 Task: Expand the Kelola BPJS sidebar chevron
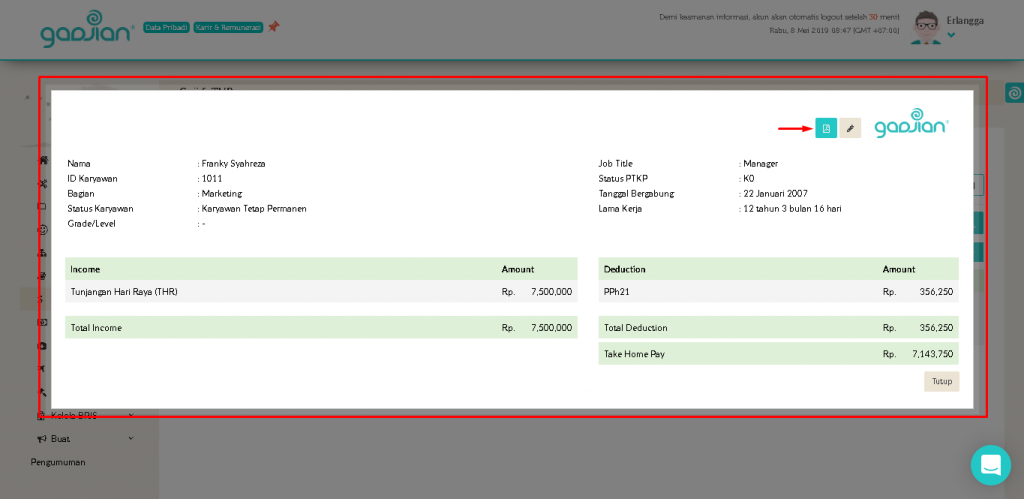pos(130,415)
